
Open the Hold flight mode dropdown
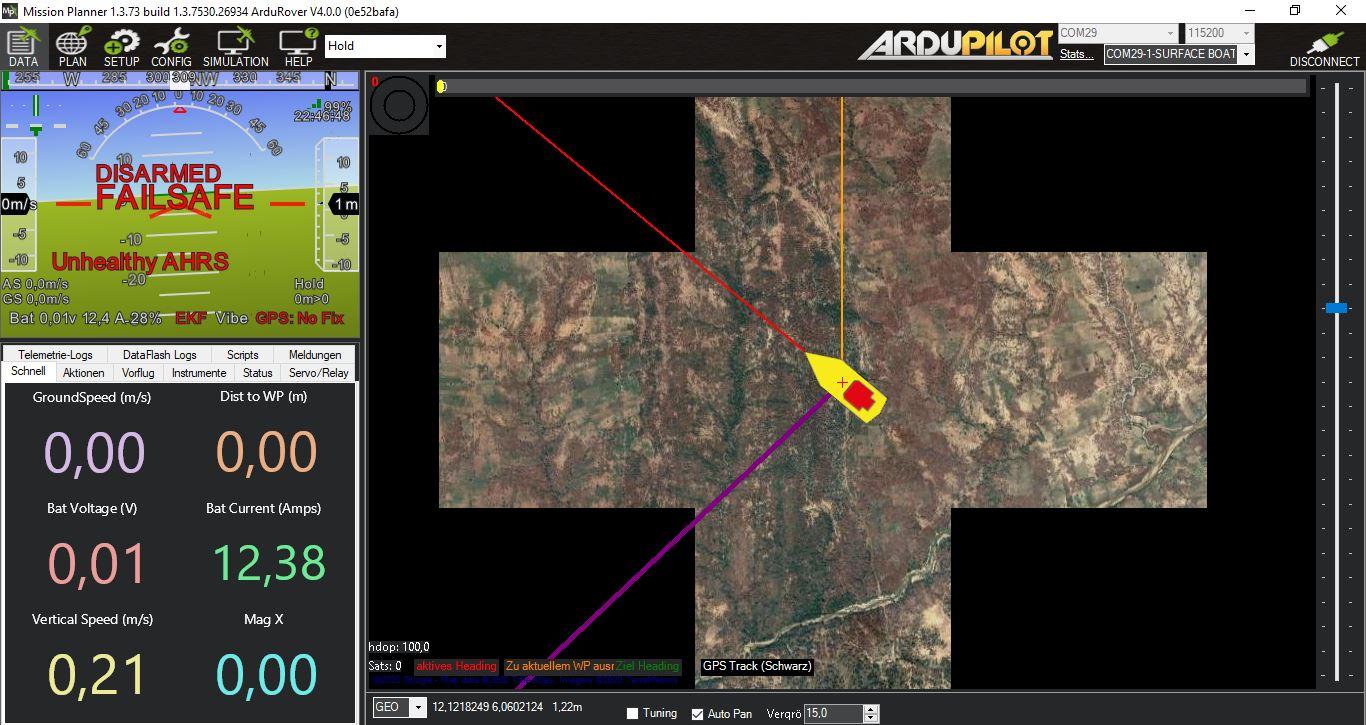[x=385, y=46]
